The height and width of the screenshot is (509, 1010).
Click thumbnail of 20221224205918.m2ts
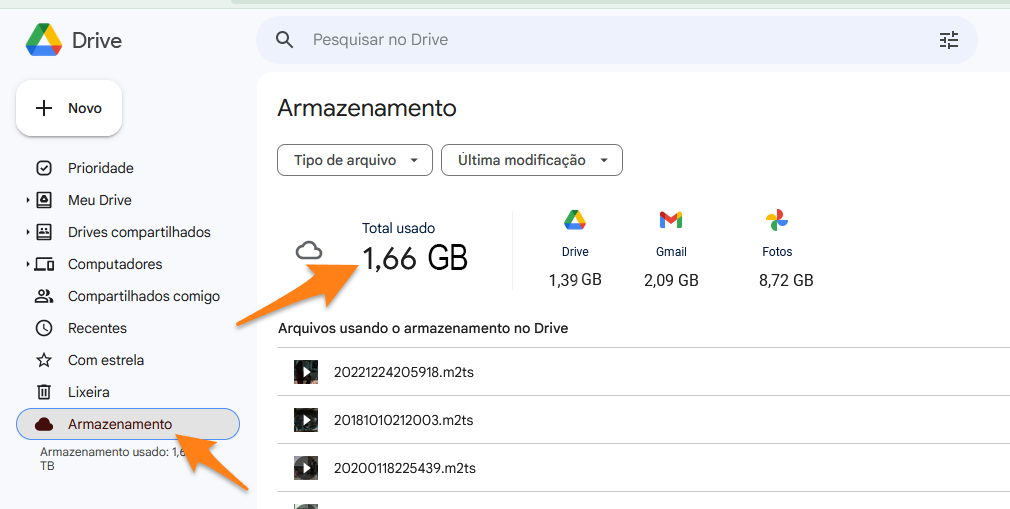pyautogui.click(x=306, y=372)
